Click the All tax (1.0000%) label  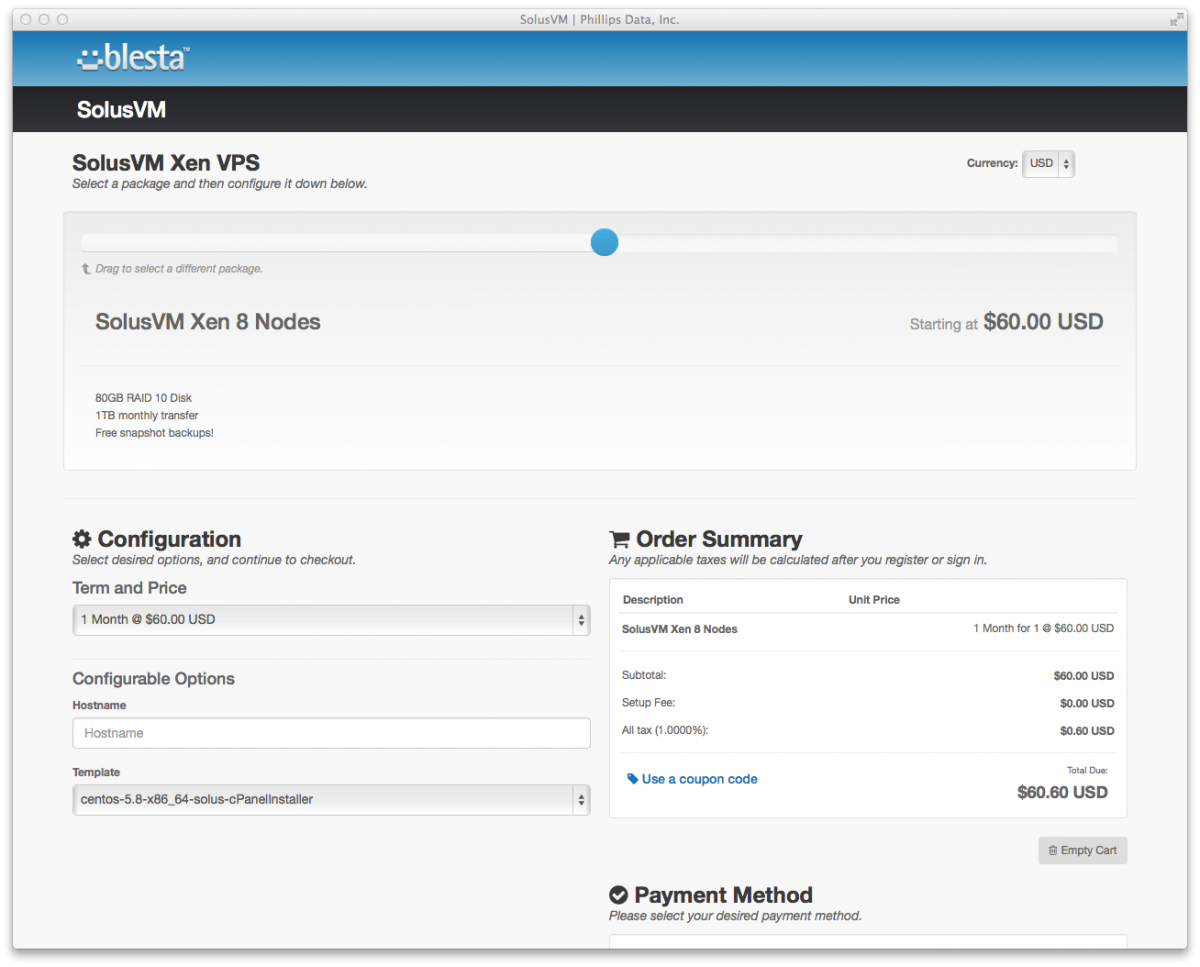click(665, 730)
